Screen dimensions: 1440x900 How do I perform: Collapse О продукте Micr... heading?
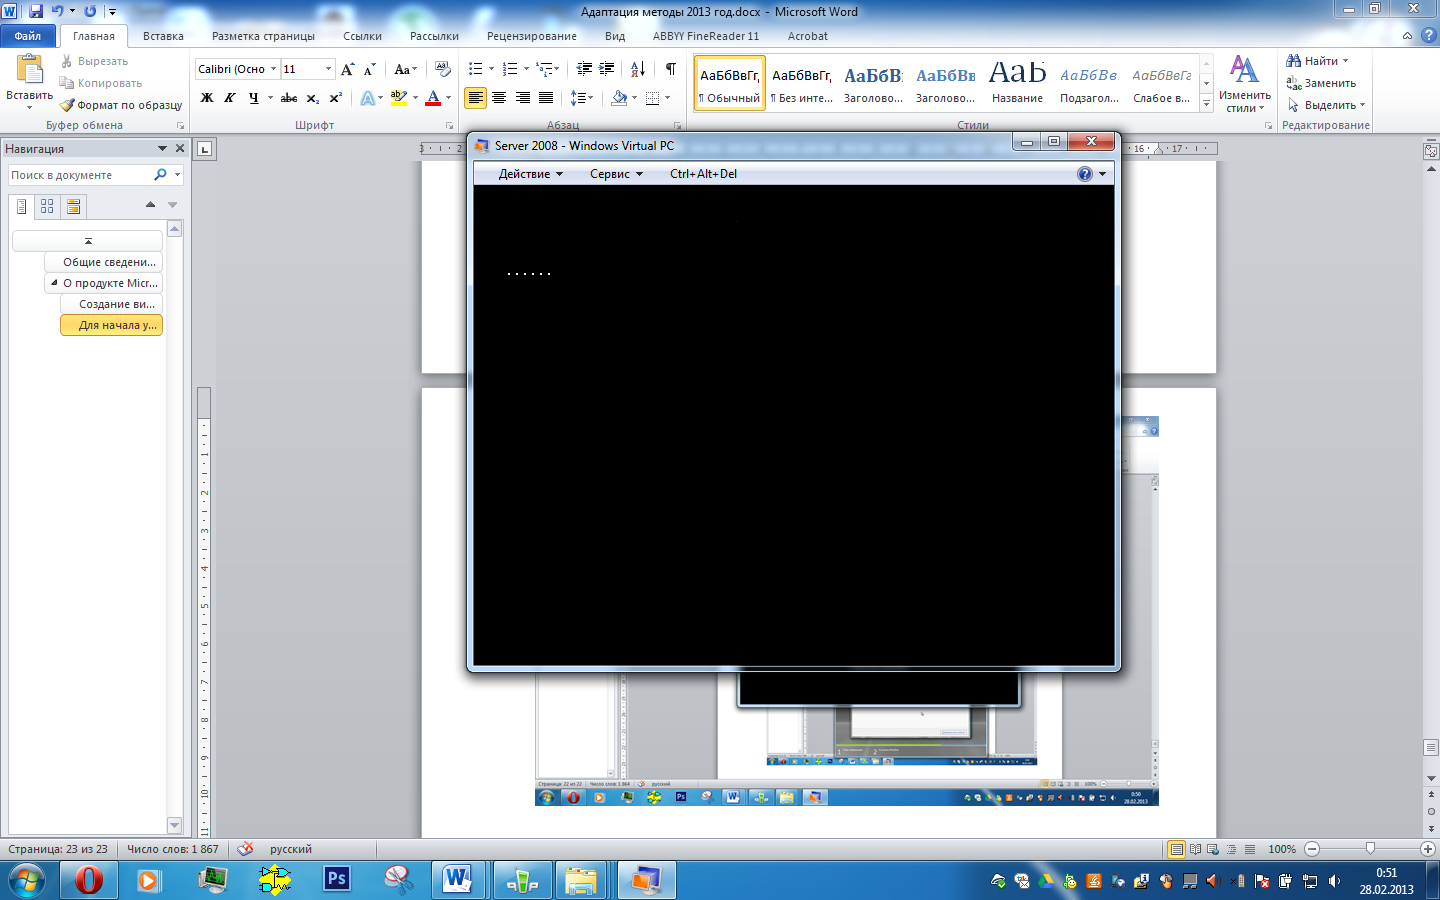pos(54,283)
